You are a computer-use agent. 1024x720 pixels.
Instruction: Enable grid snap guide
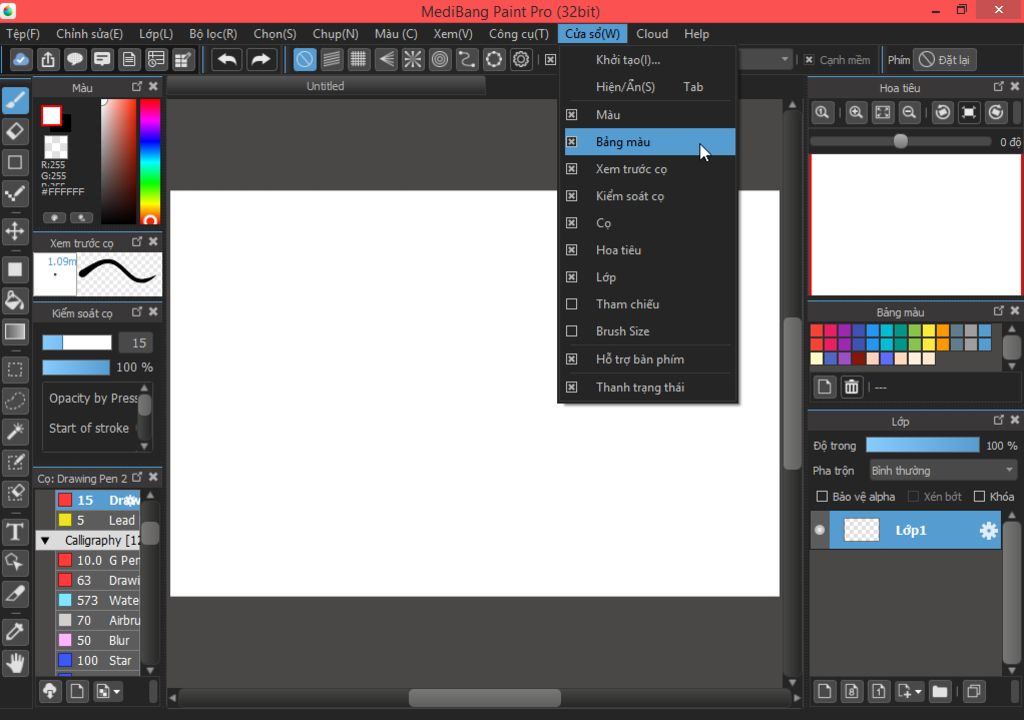[x=359, y=59]
